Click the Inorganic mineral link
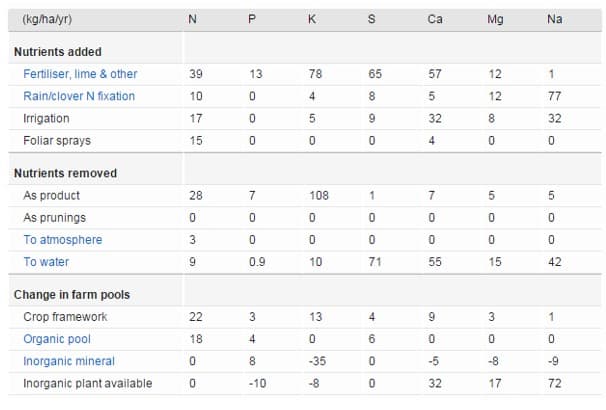The width and height of the screenshot is (606, 410). tap(69, 361)
